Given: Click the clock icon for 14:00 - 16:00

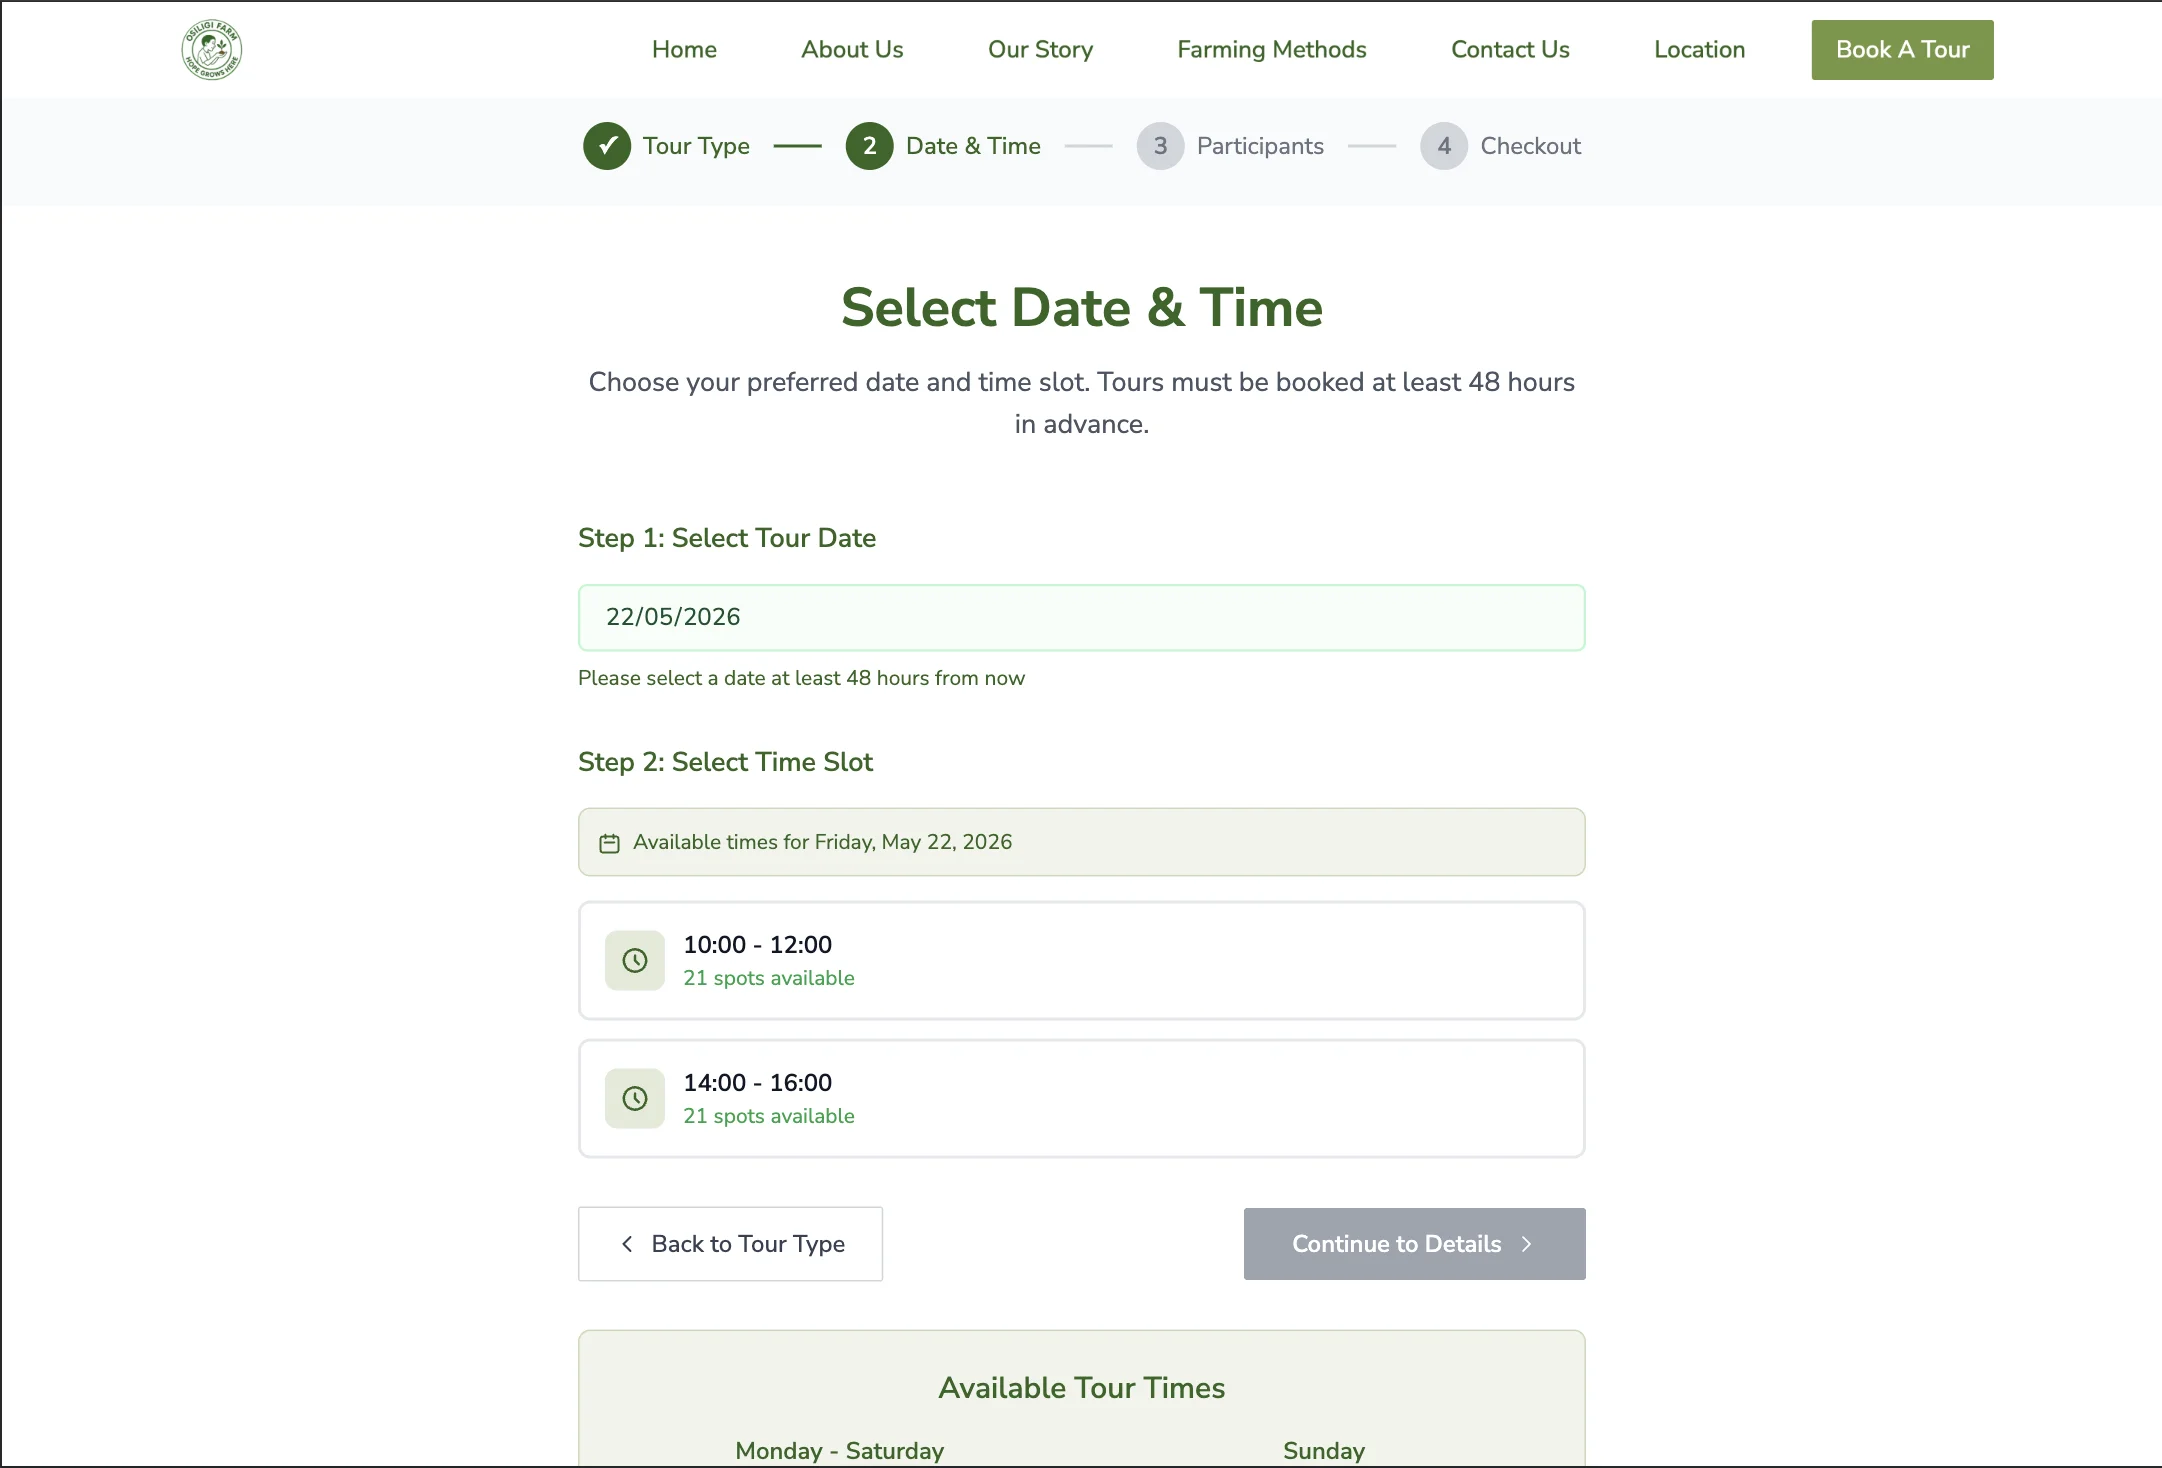Looking at the screenshot, I should point(635,1099).
